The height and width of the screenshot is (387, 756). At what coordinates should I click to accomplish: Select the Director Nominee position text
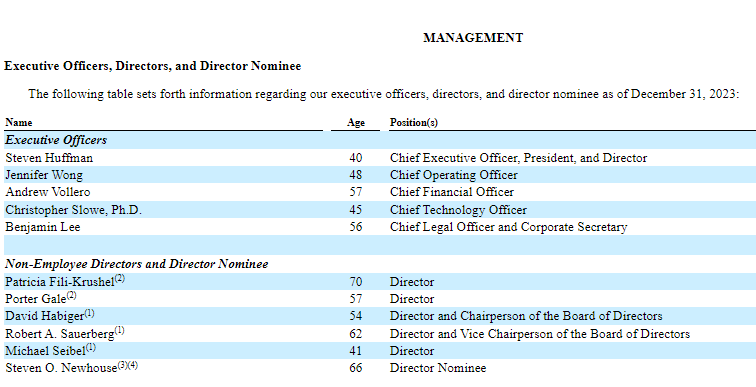(x=438, y=368)
